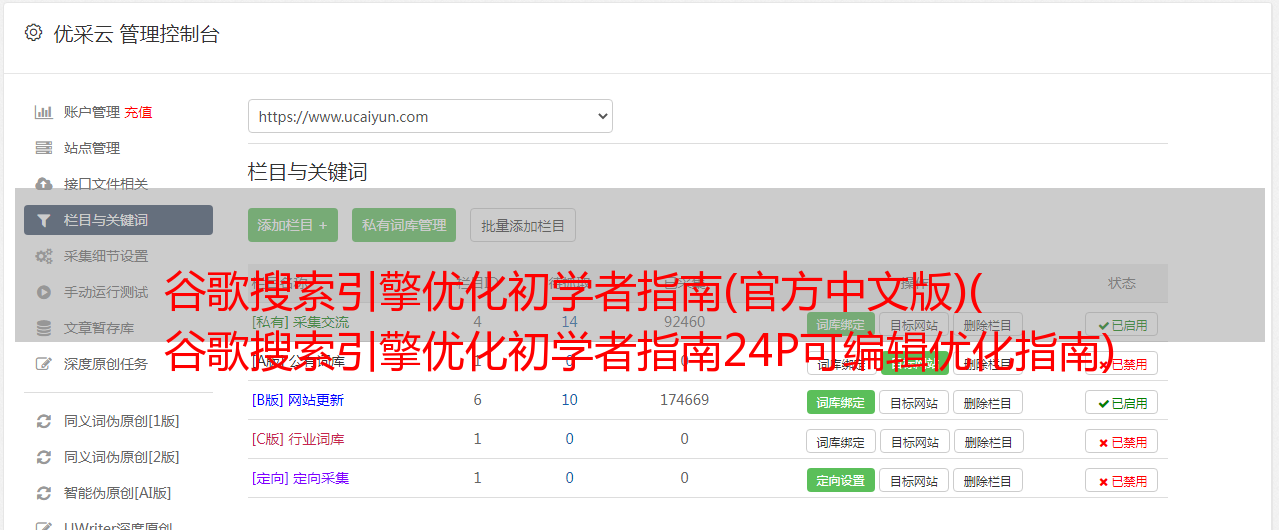The width and height of the screenshot is (1279, 530).
Task: Open the [定向] 定向采集 column link
Action: tap(301, 478)
